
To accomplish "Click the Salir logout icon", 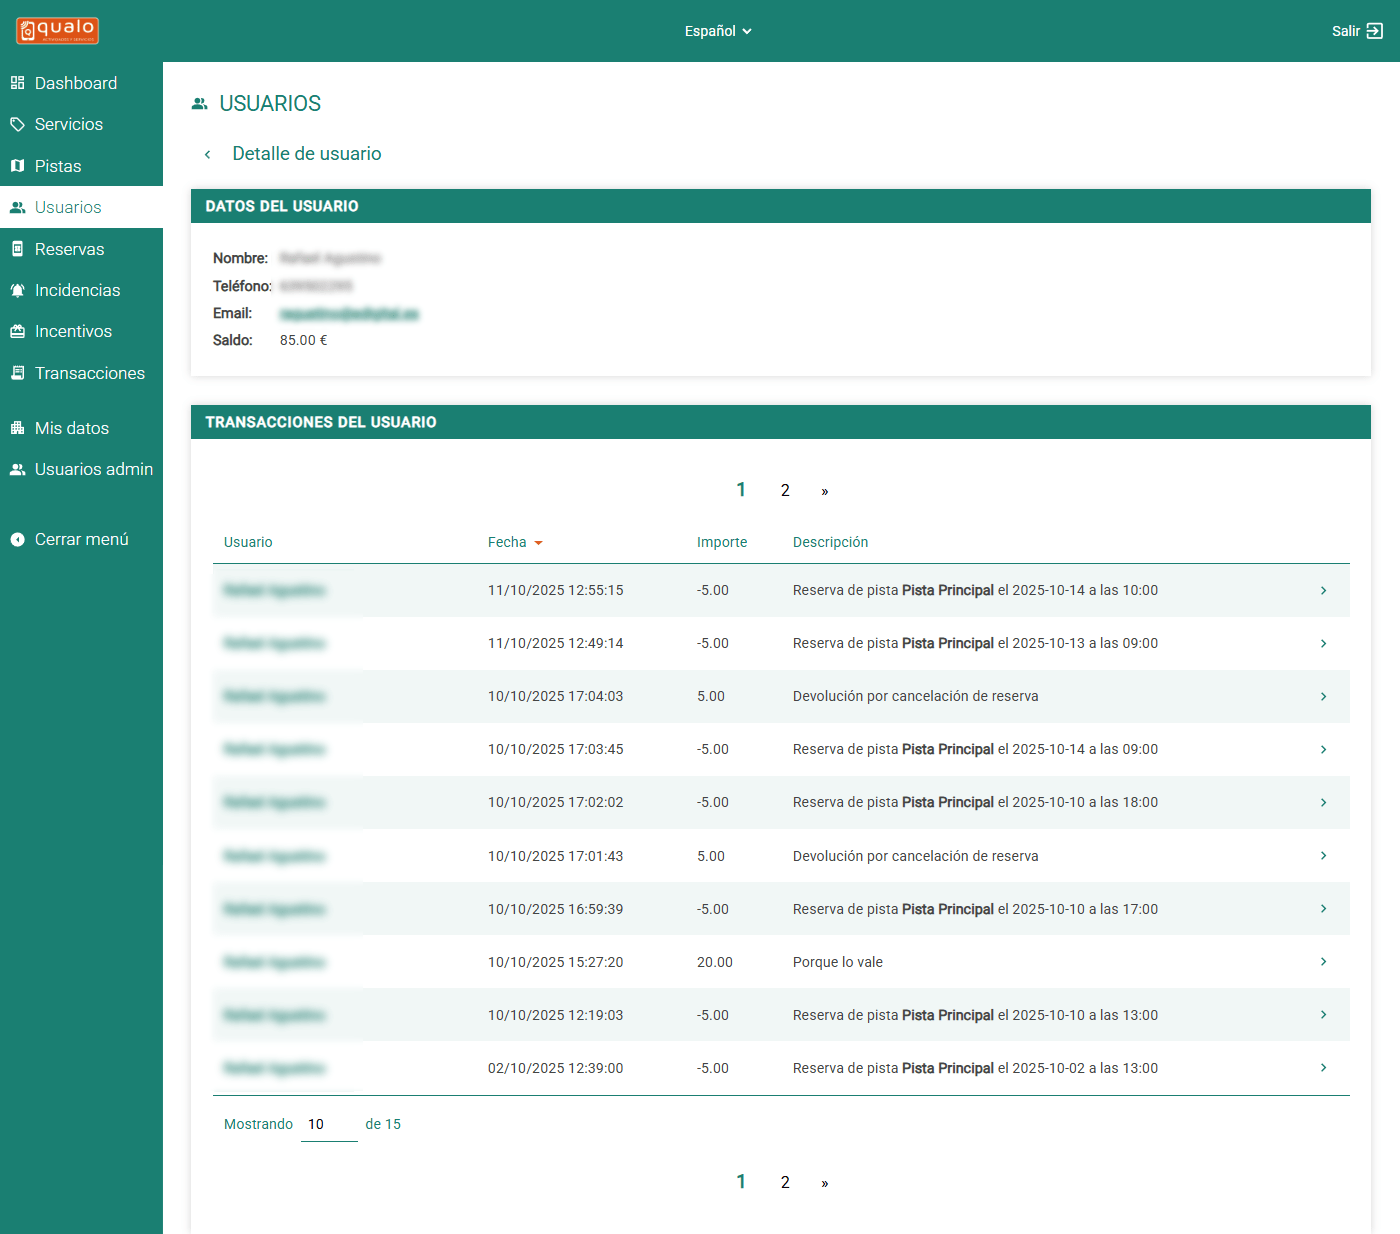I will click(1375, 31).
